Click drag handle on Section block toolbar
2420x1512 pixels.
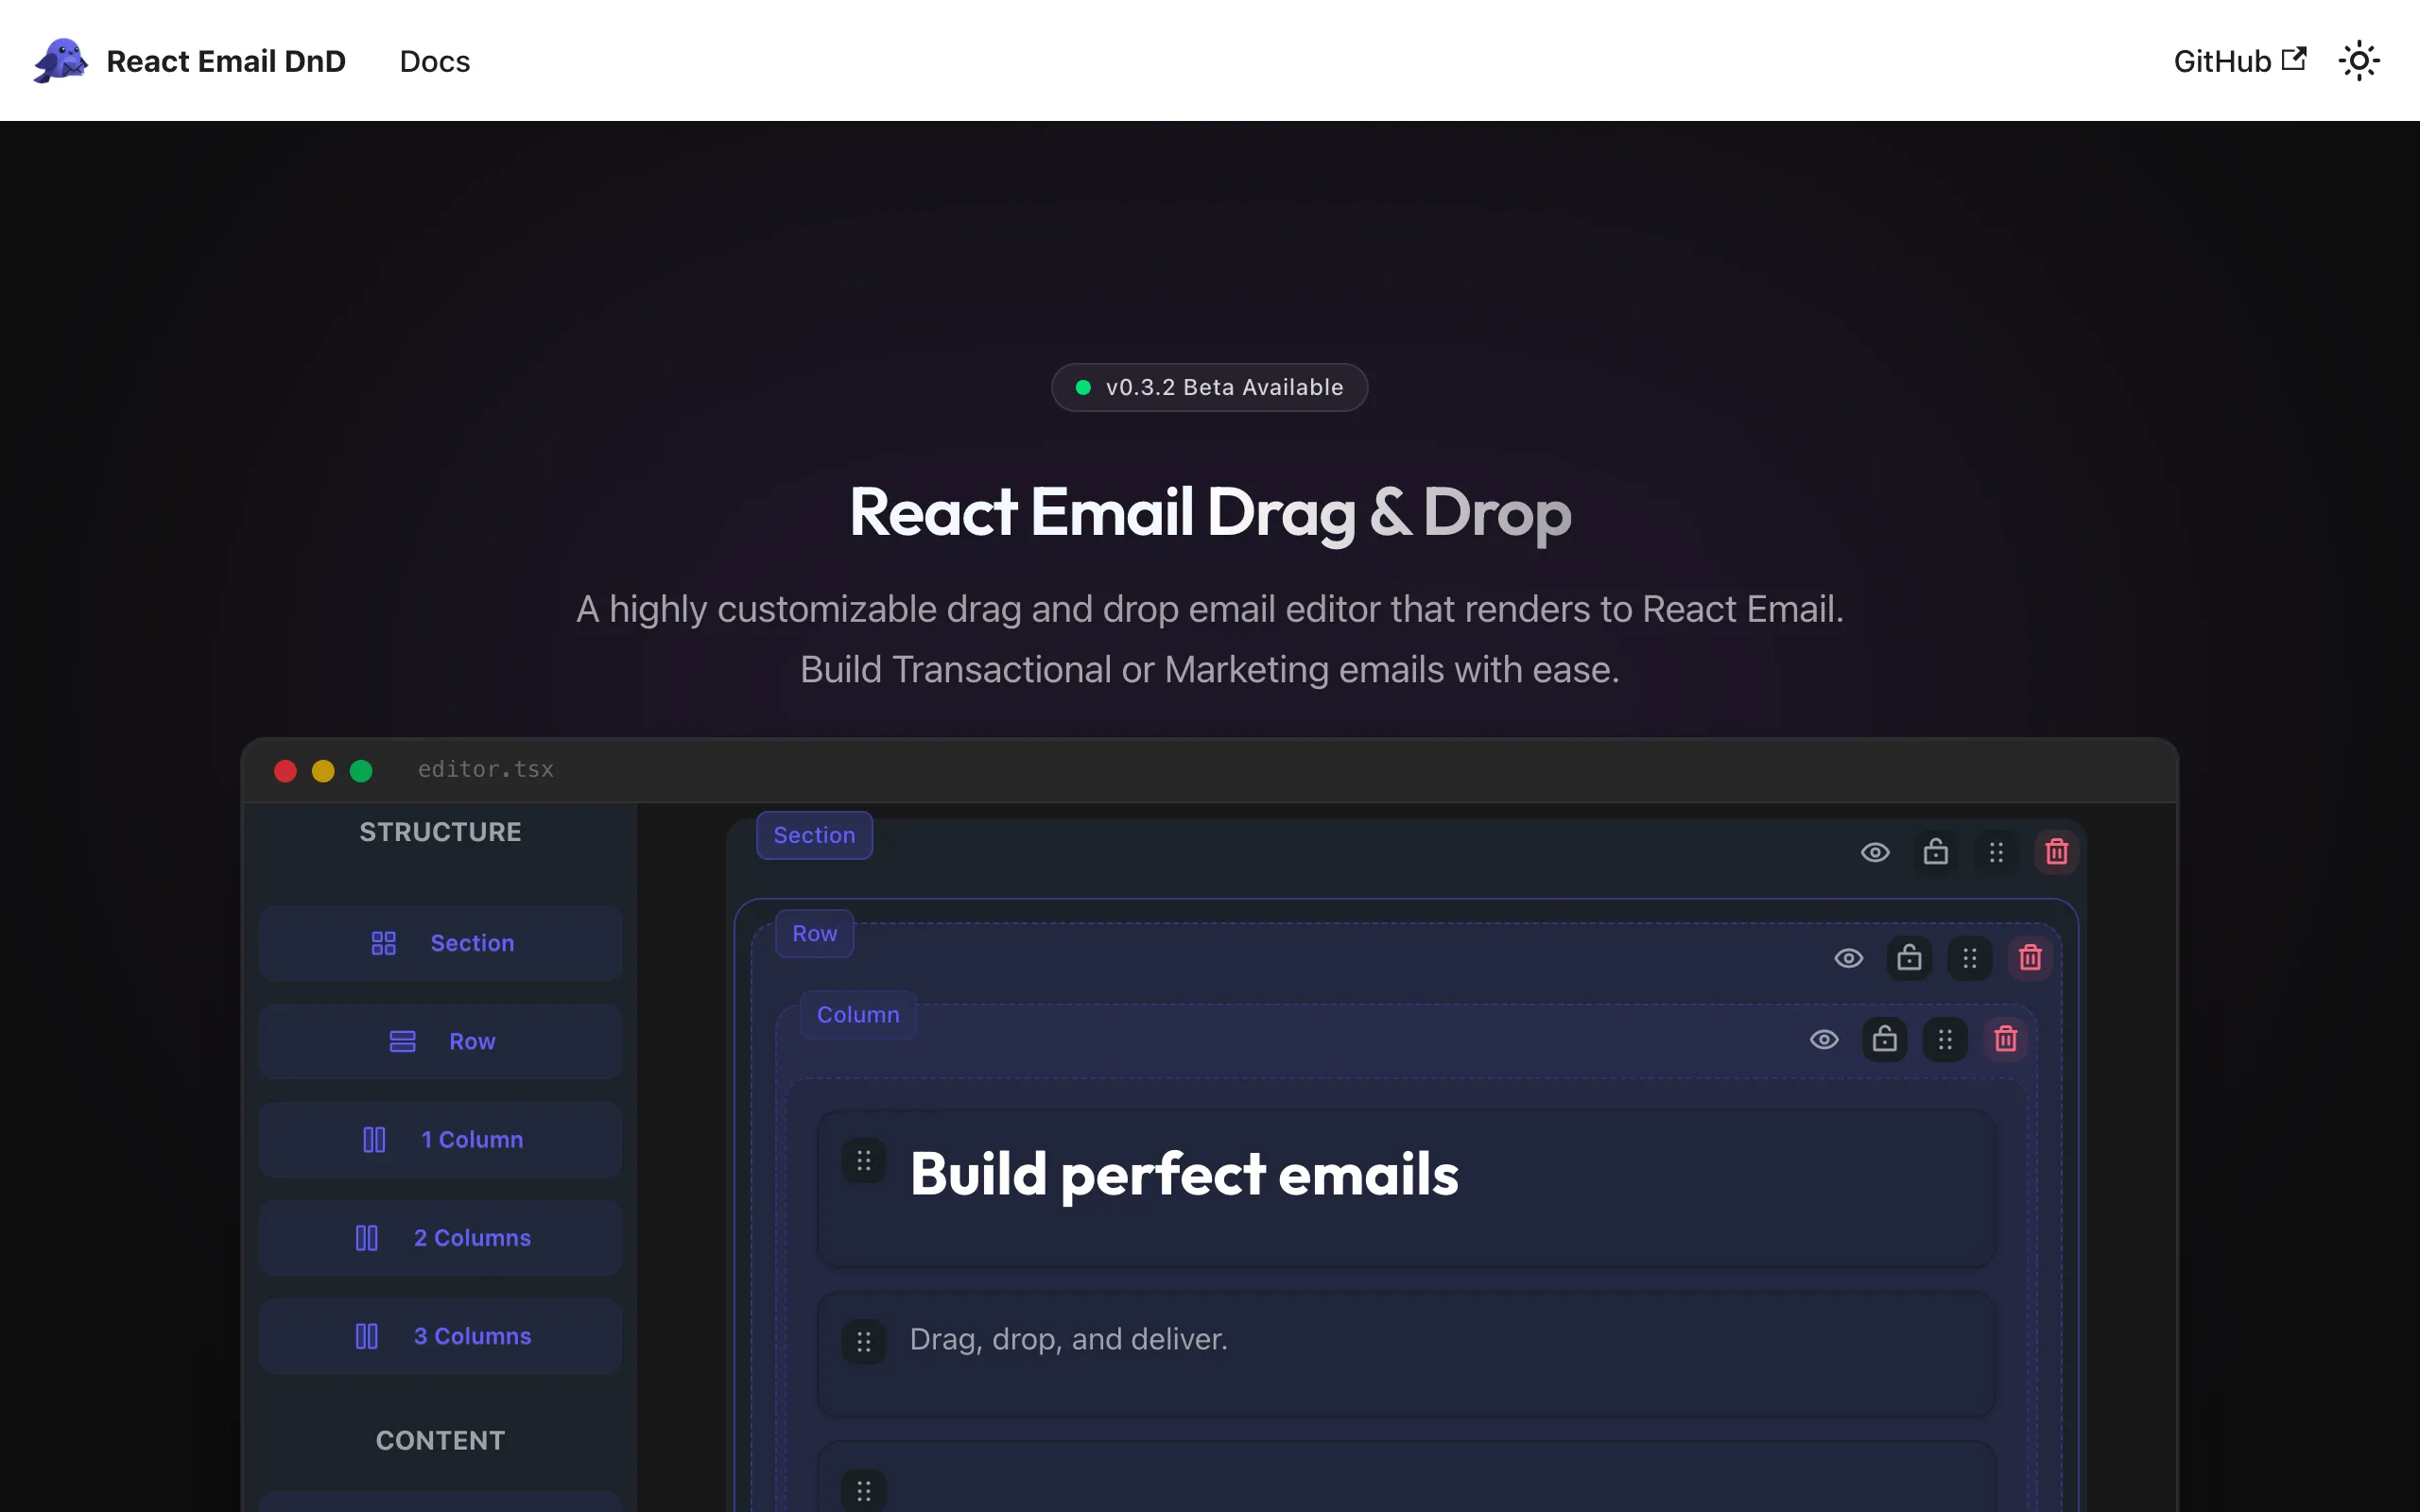click(1996, 852)
